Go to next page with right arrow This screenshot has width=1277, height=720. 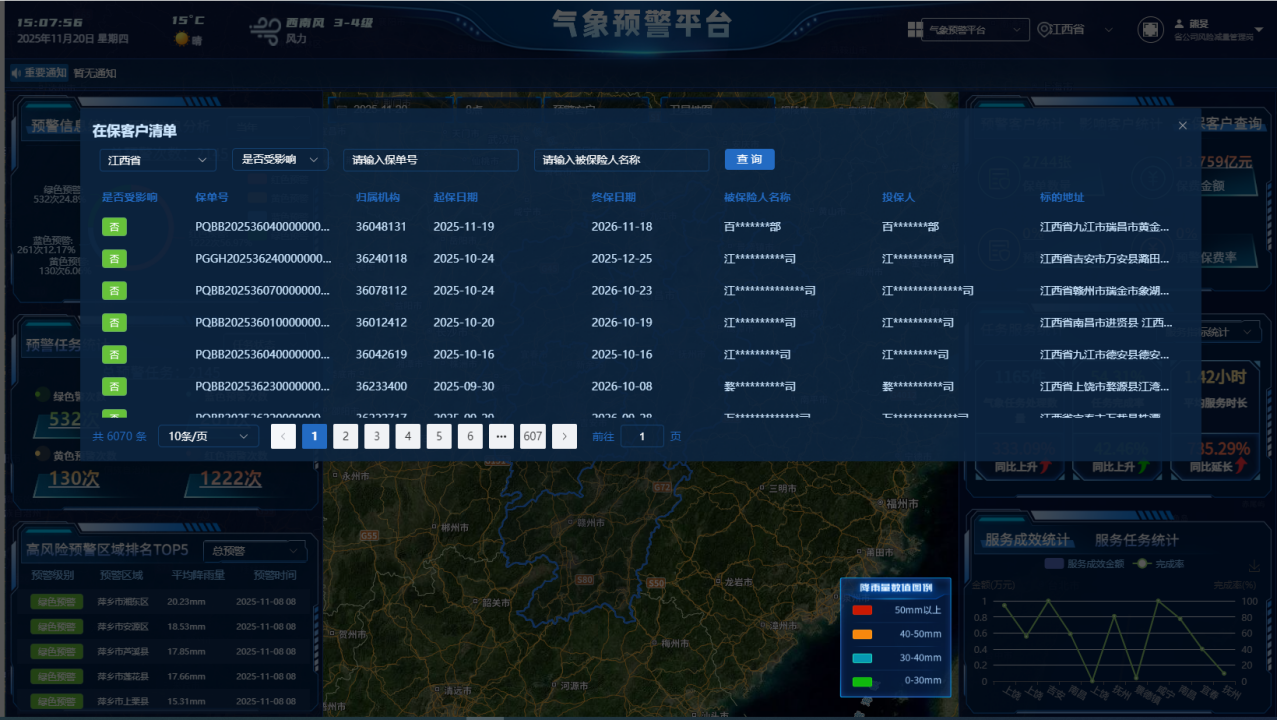[565, 436]
